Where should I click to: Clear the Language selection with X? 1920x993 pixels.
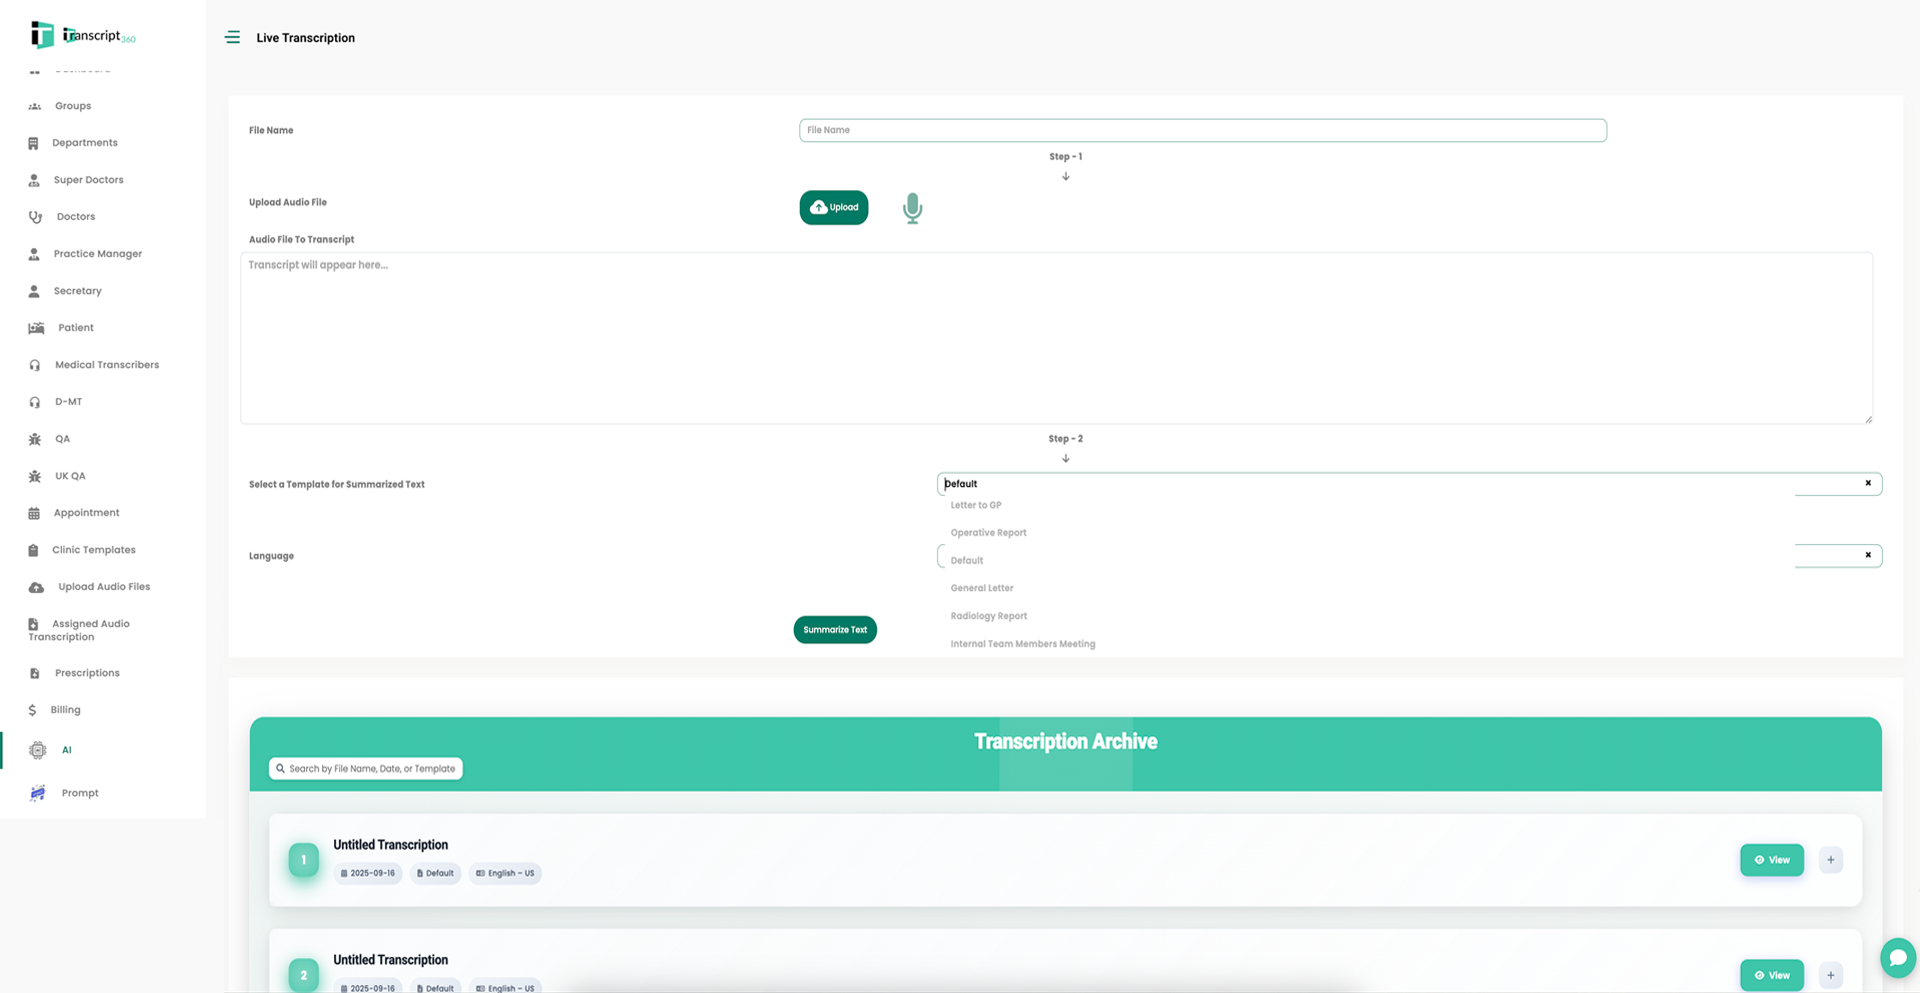coord(1867,555)
